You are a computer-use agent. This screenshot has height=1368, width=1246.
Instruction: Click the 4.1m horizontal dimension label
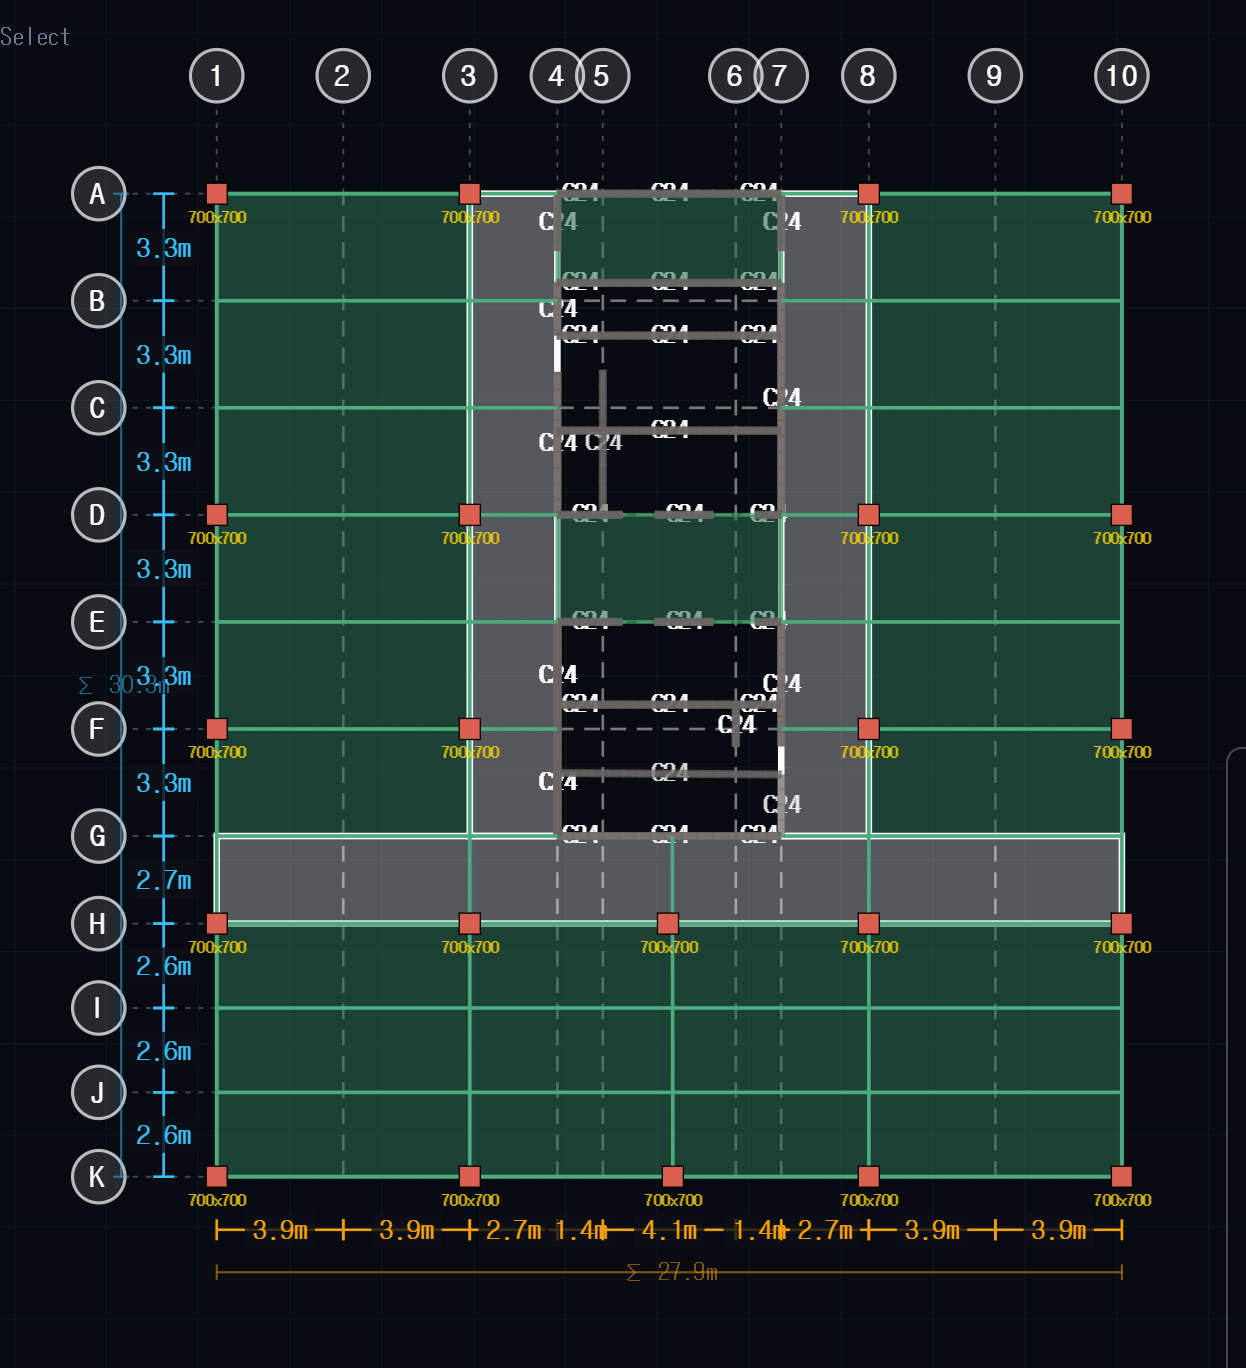click(669, 1230)
